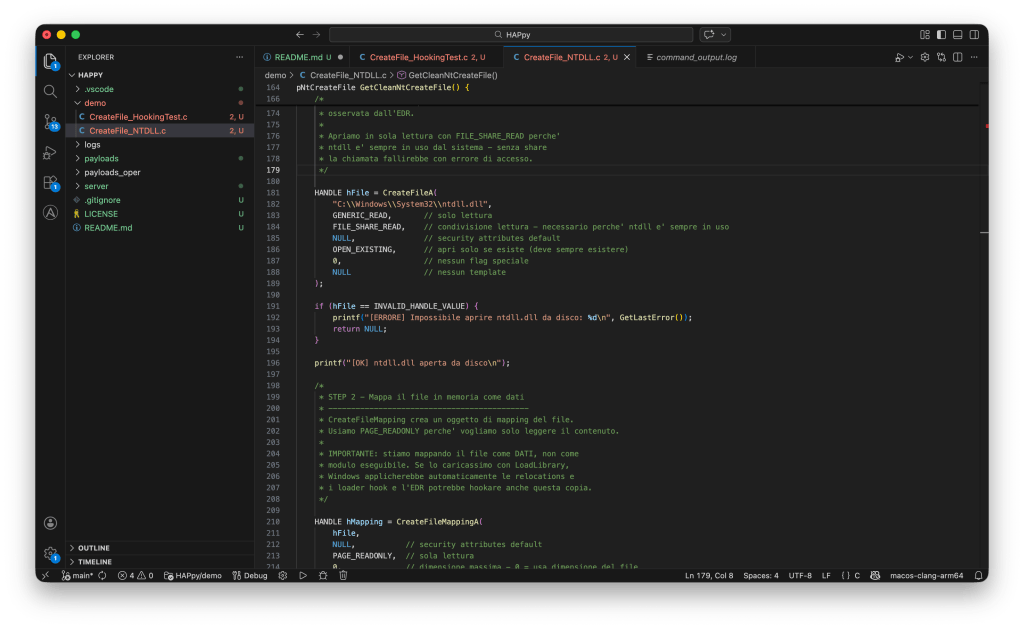
Task: Open the run/debug dropdown arrow in editor toolbar
Action: pyautogui.click(x=910, y=57)
